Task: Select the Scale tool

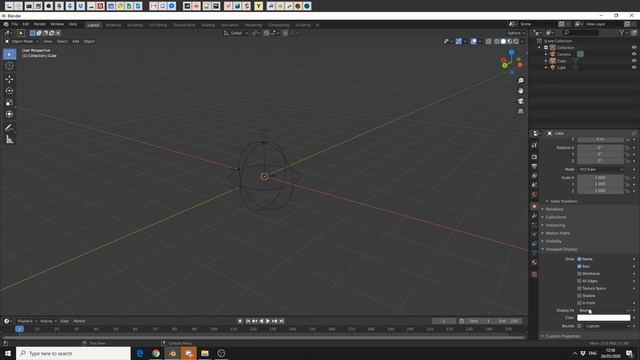Action: 9,103
